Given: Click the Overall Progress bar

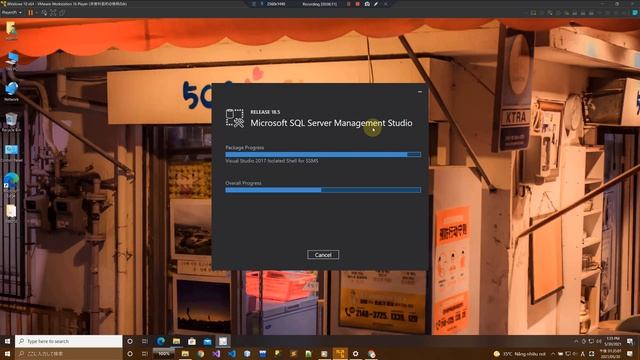Looking at the screenshot, I should pos(323,190).
